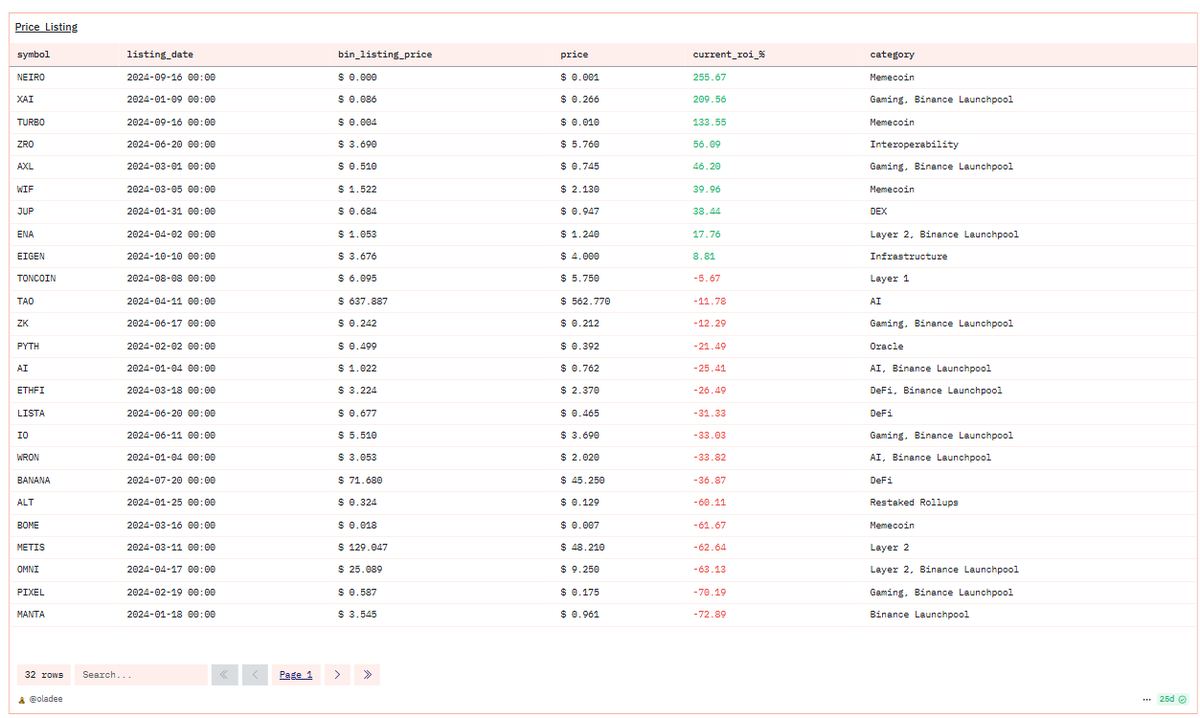Sort by the price column header

click(574, 54)
